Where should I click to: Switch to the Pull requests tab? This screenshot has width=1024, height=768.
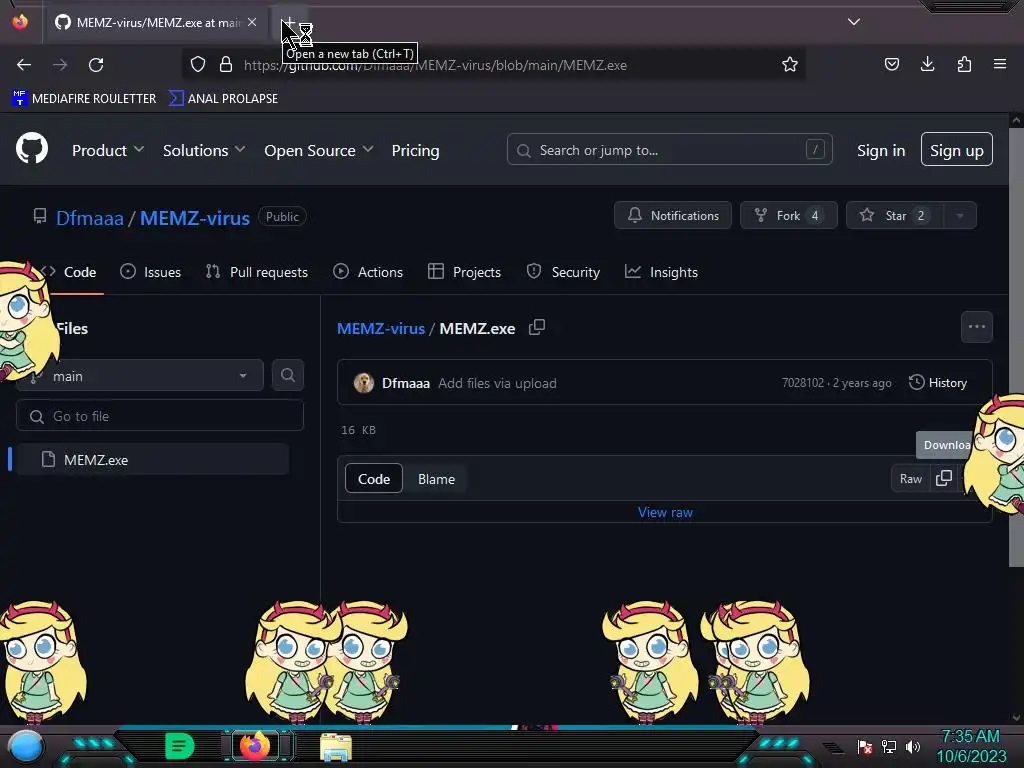pos(257,272)
